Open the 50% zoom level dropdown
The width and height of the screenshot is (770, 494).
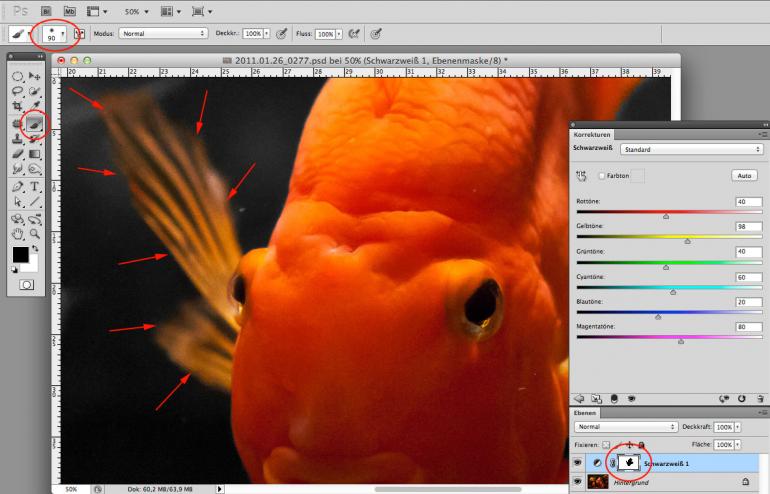(x=137, y=11)
